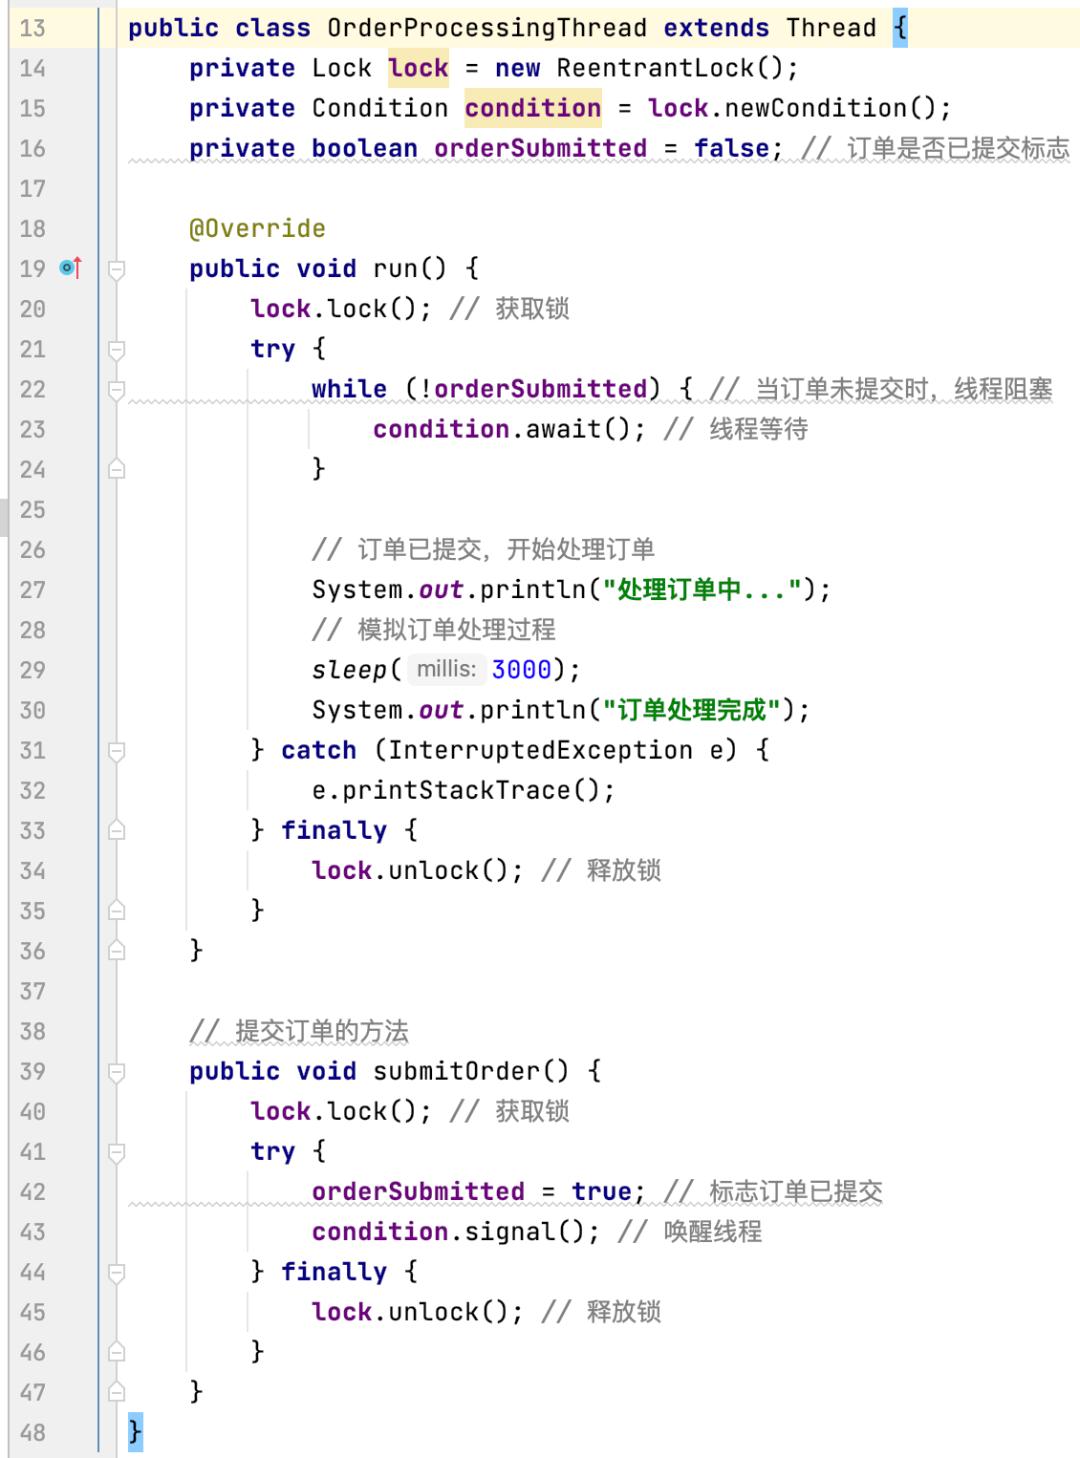The width and height of the screenshot is (1080, 1458).
Task: Click fold end marker on line 47
Action: click(117, 1392)
